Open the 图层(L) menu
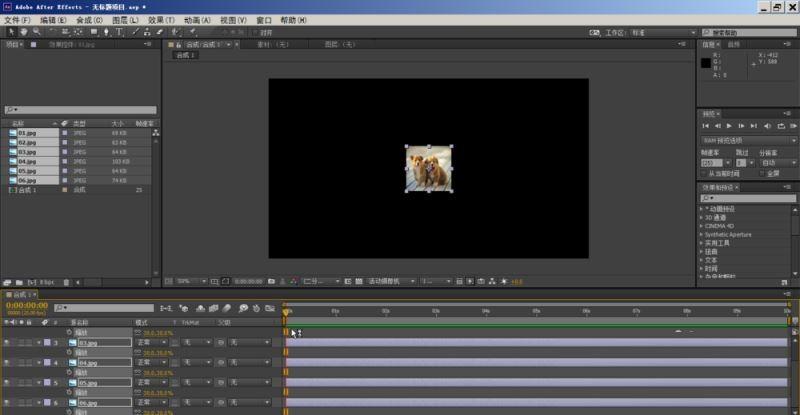 click(125, 19)
